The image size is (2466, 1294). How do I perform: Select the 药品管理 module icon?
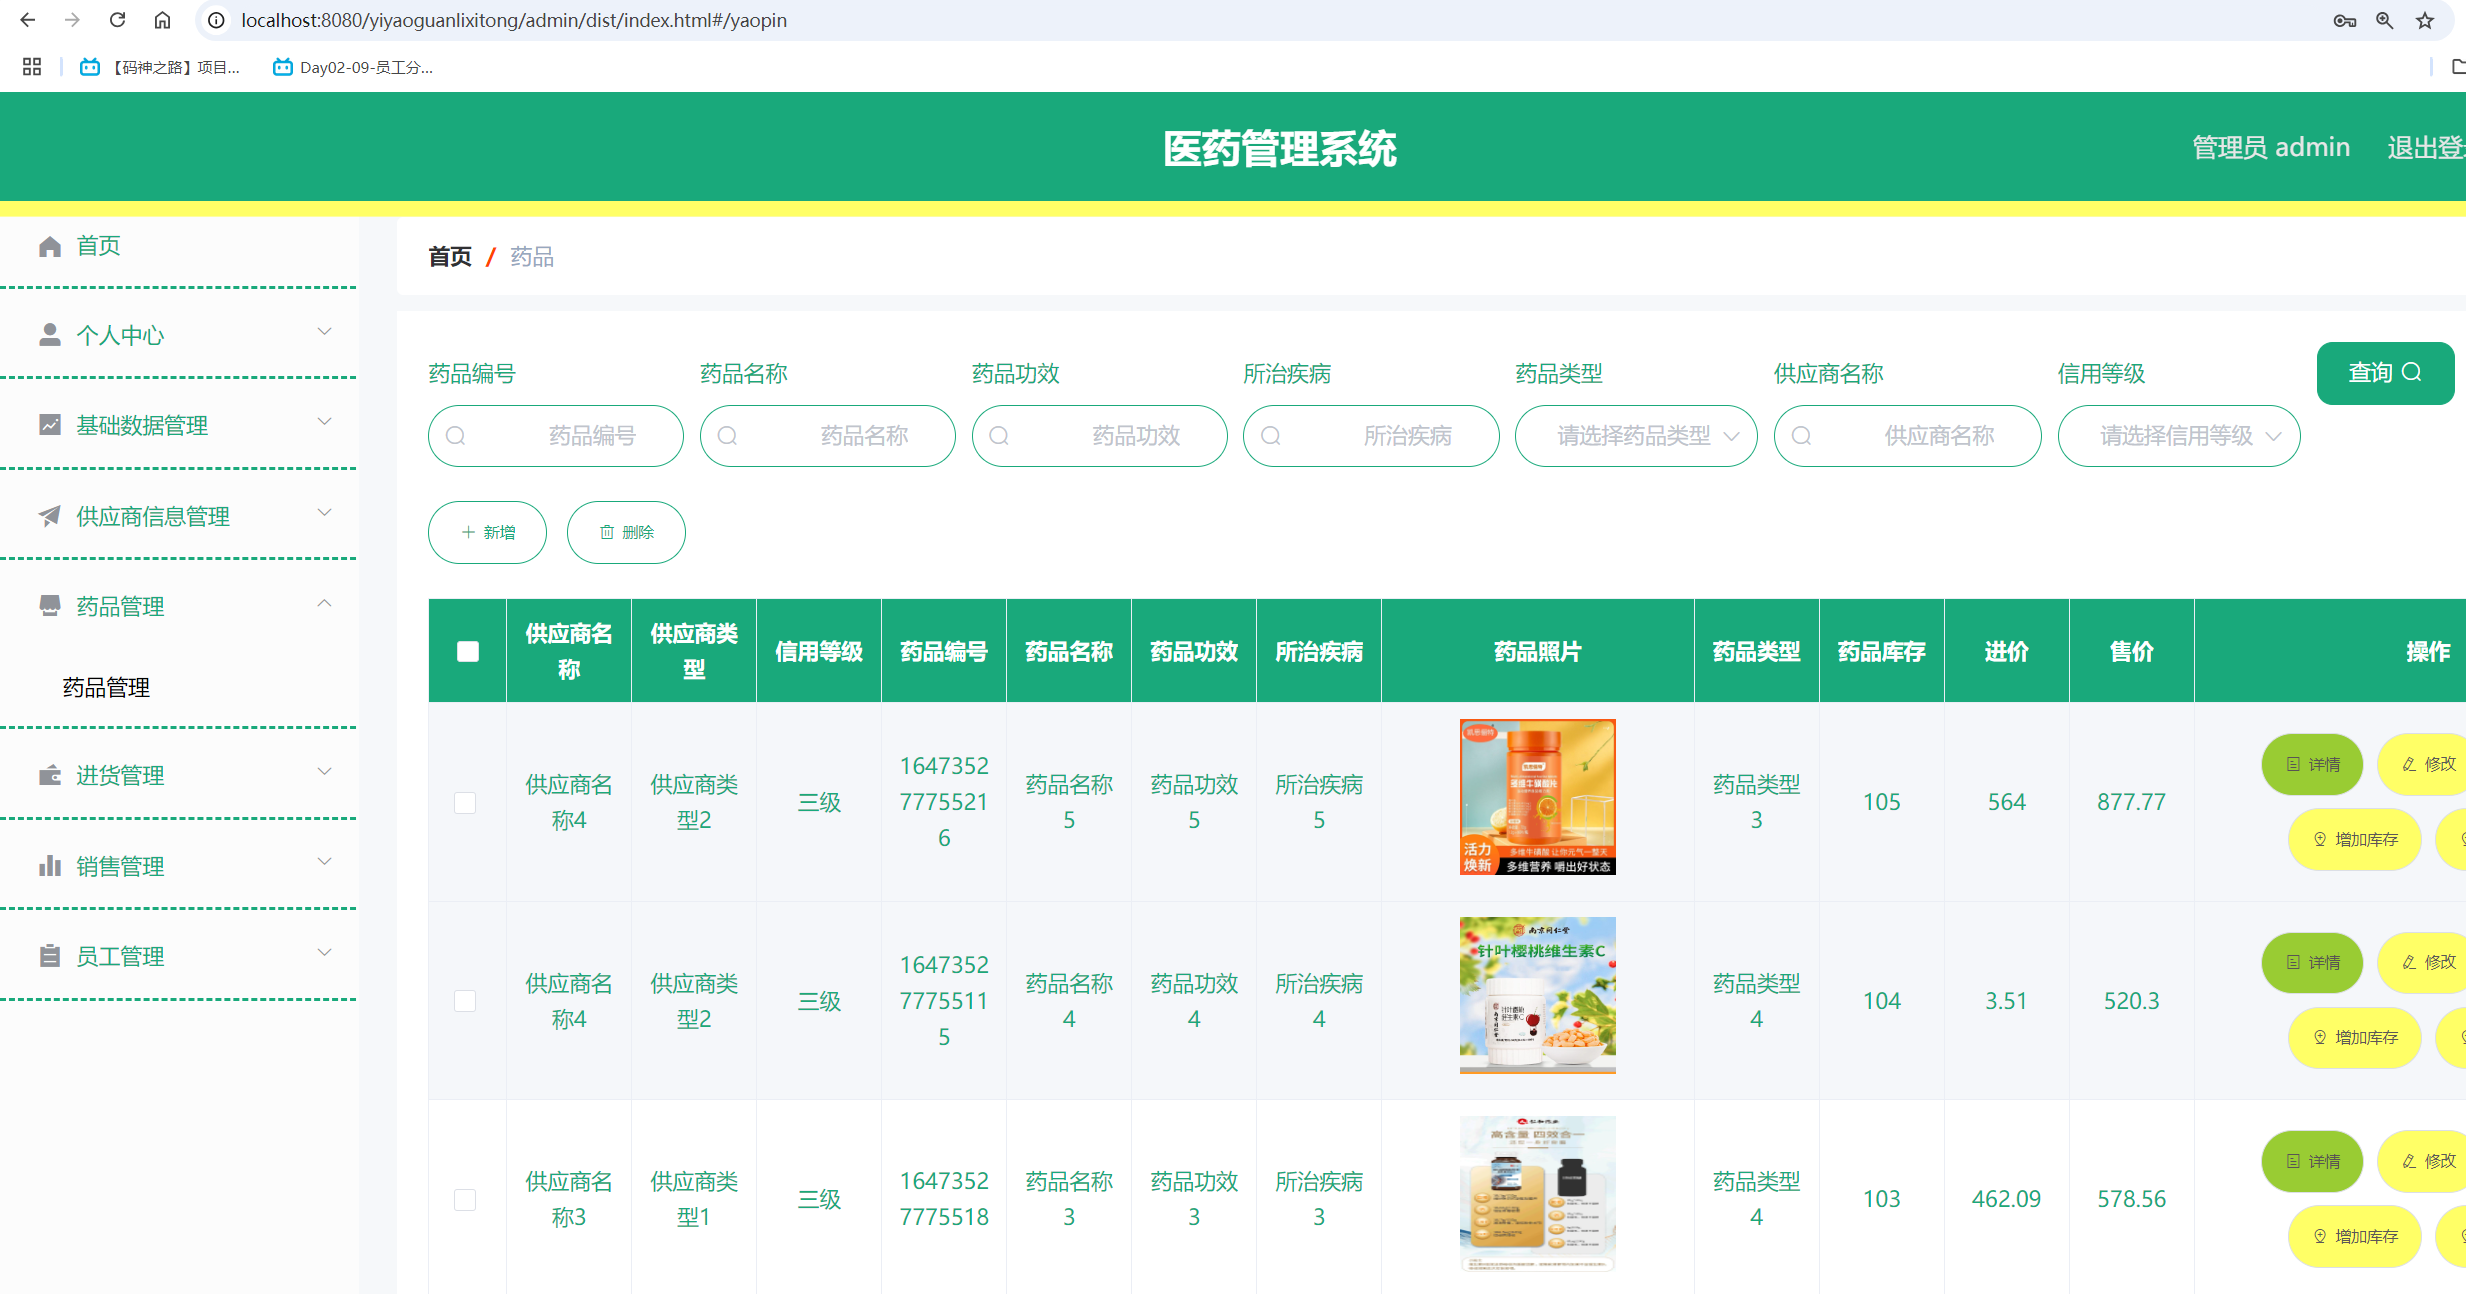pos(49,605)
